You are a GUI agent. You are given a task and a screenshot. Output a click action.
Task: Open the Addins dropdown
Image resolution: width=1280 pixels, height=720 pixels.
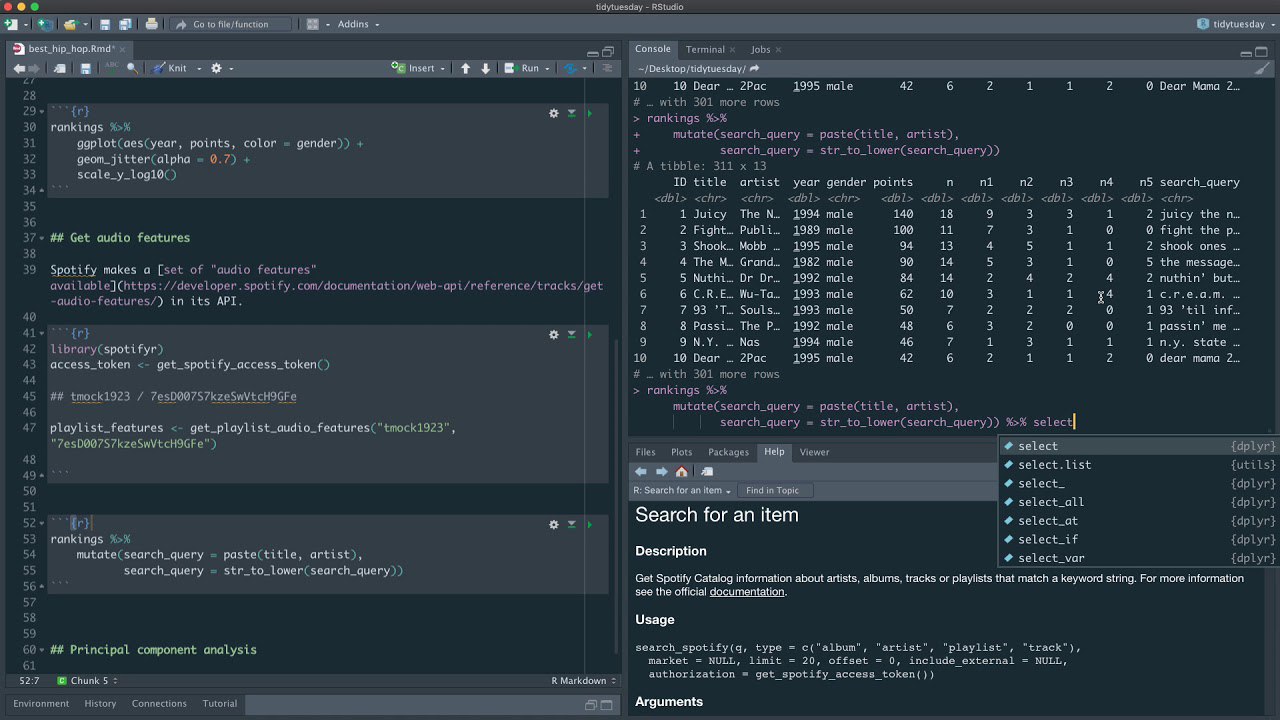tap(358, 24)
